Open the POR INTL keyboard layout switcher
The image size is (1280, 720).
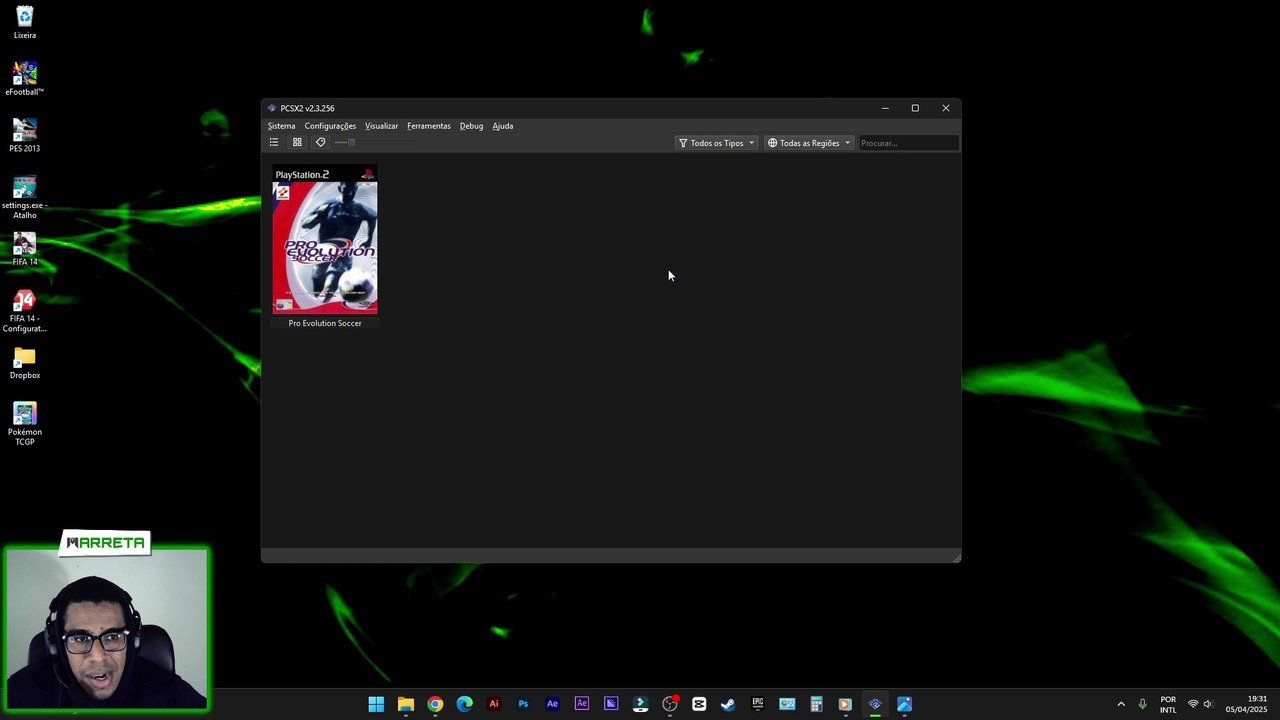coord(1168,704)
